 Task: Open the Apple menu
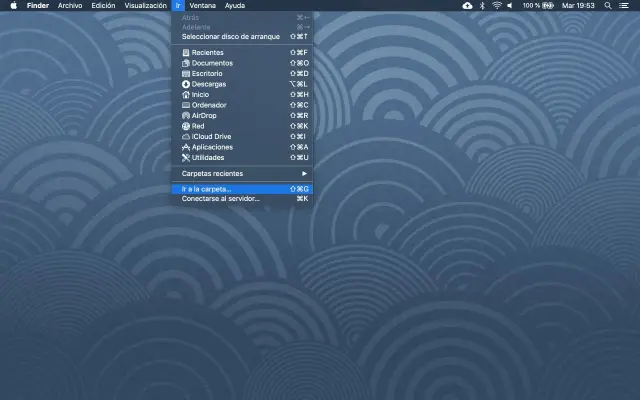point(13,5)
